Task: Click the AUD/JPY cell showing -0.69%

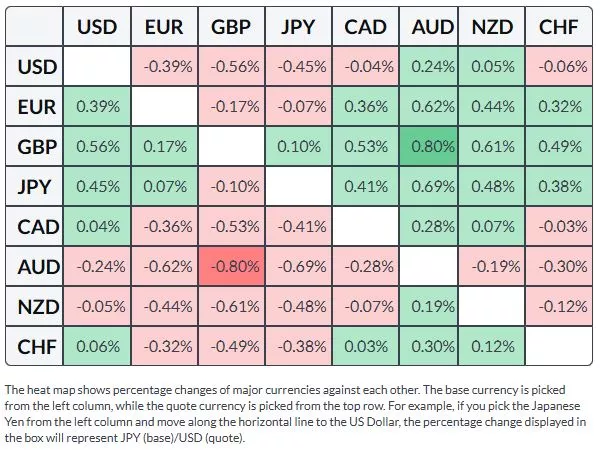Action: point(297,267)
